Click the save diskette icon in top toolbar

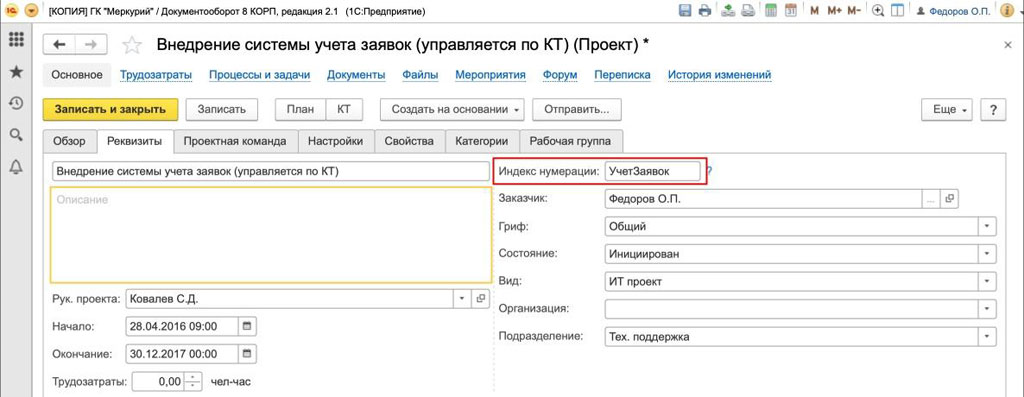pos(685,10)
